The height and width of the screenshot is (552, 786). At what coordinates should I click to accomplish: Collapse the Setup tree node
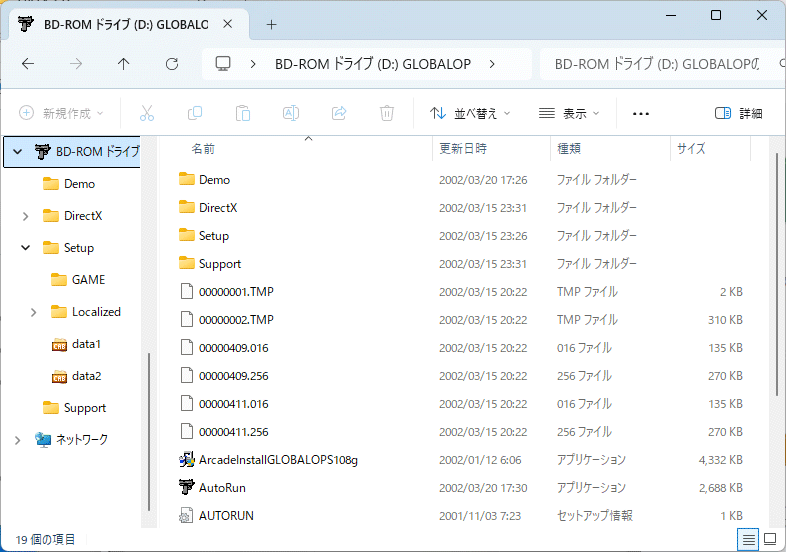[26, 248]
